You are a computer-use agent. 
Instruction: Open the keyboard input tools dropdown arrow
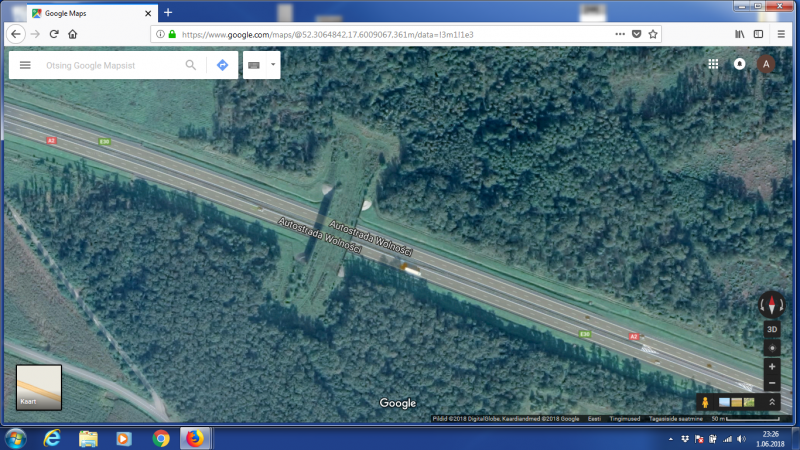coord(272,65)
